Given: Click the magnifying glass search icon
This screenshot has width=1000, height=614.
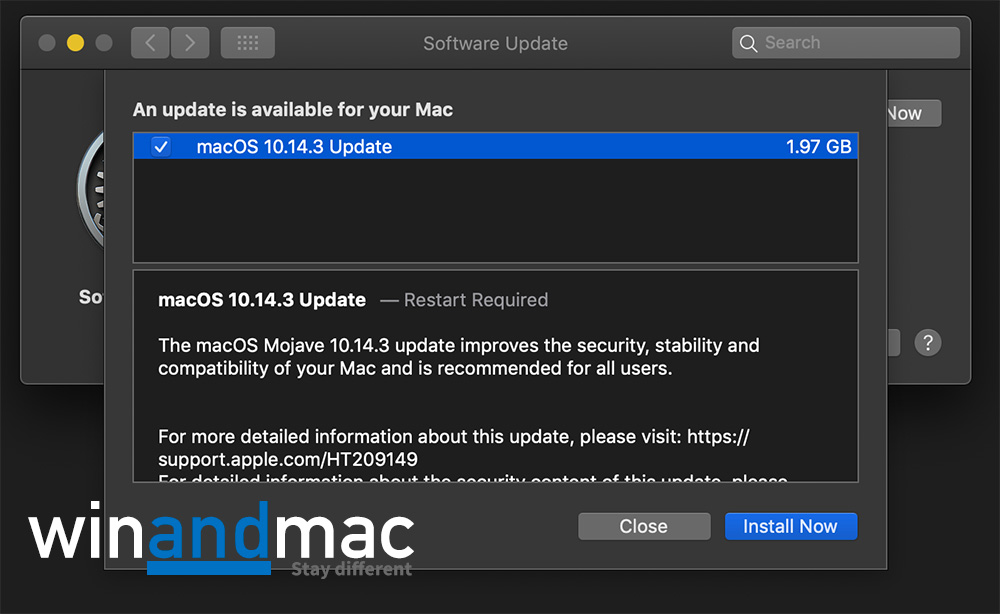Looking at the screenshot, I should tap(748, 43).
